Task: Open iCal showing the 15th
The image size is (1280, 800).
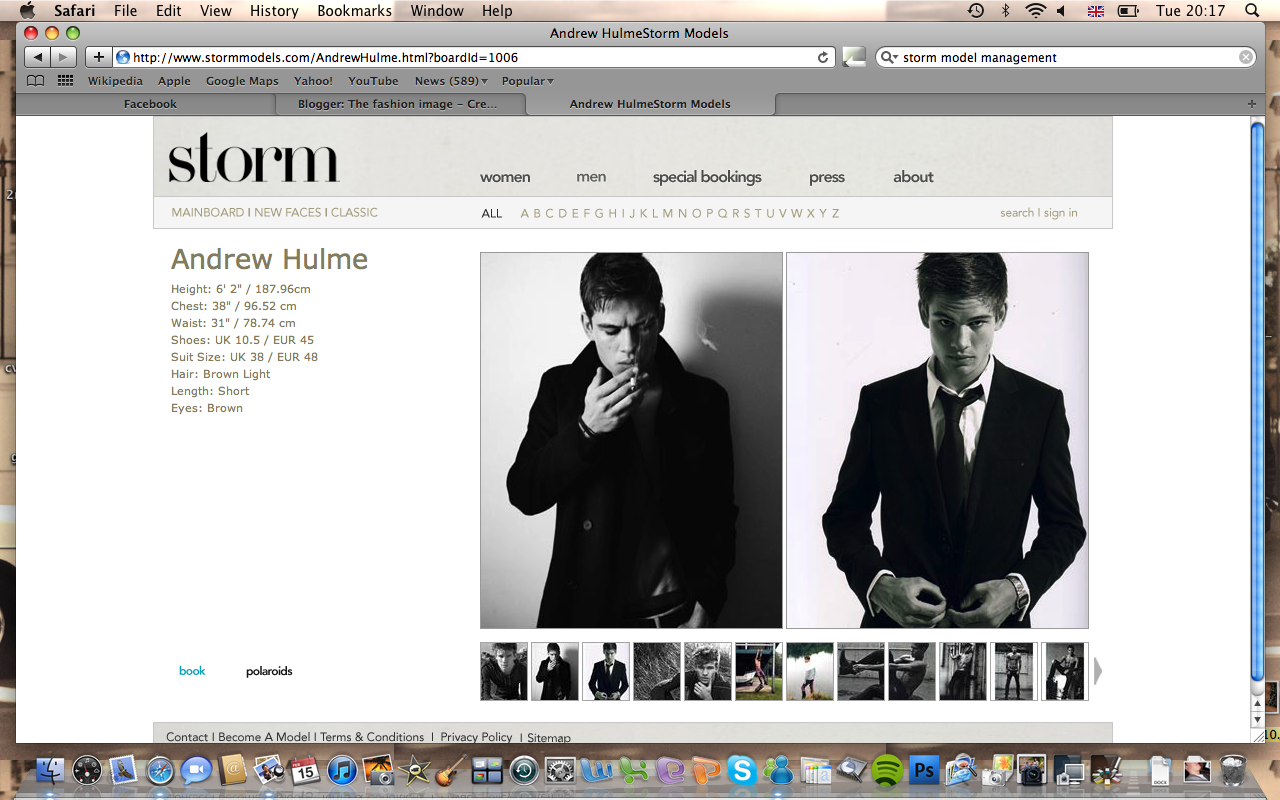Action: pos(307,772)
